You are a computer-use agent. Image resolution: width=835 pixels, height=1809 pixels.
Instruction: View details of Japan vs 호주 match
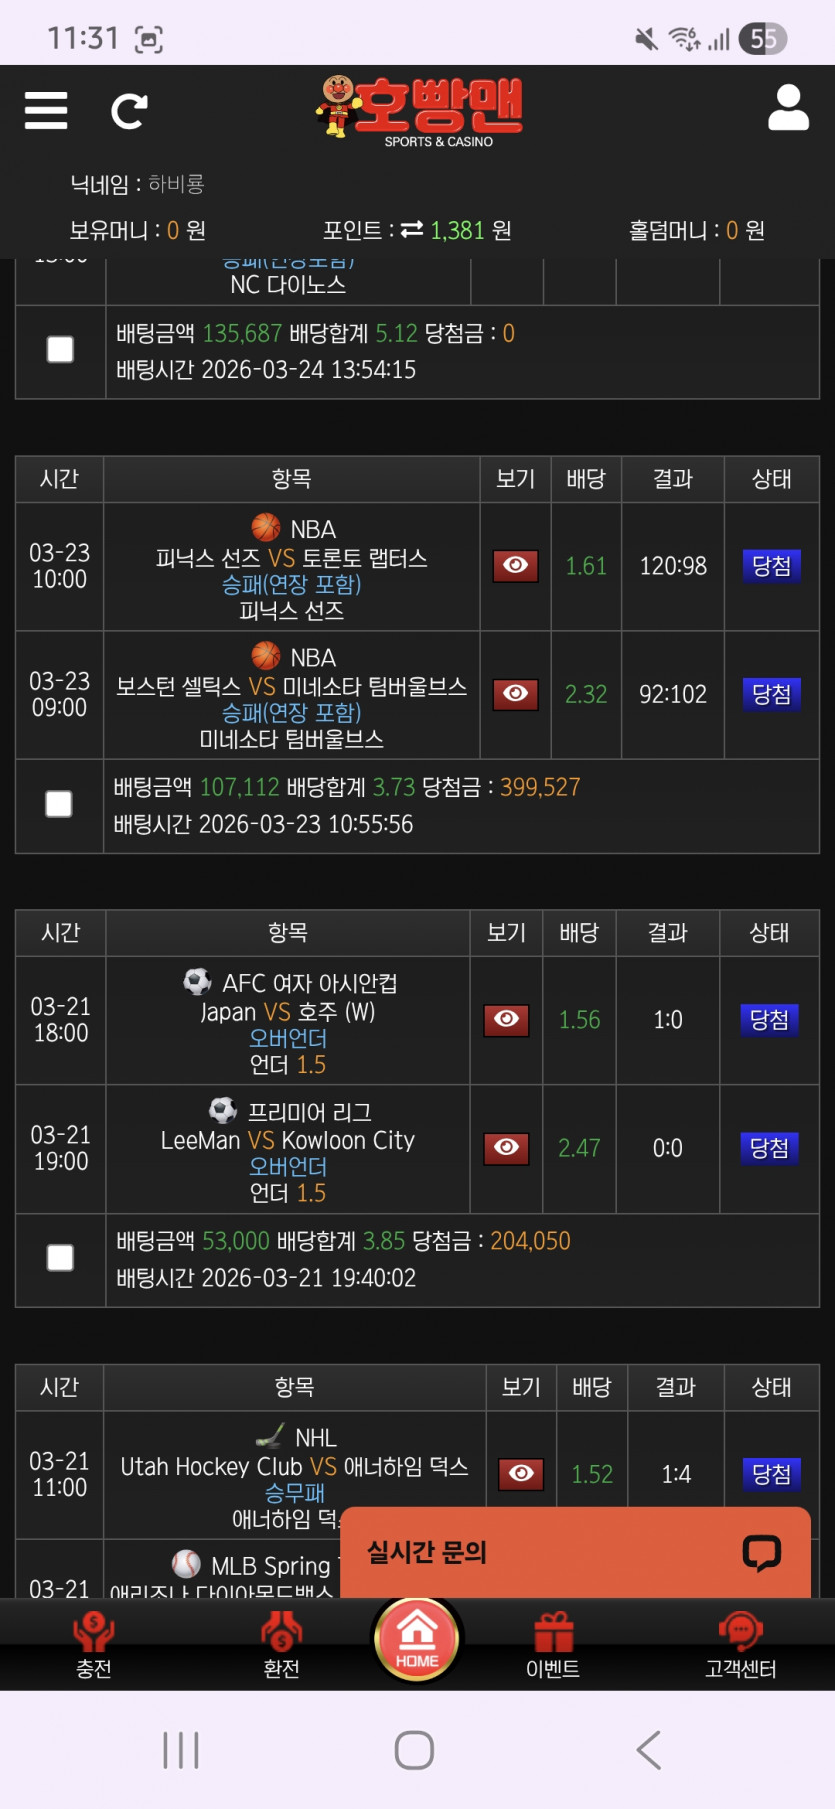click(507, 1019)
